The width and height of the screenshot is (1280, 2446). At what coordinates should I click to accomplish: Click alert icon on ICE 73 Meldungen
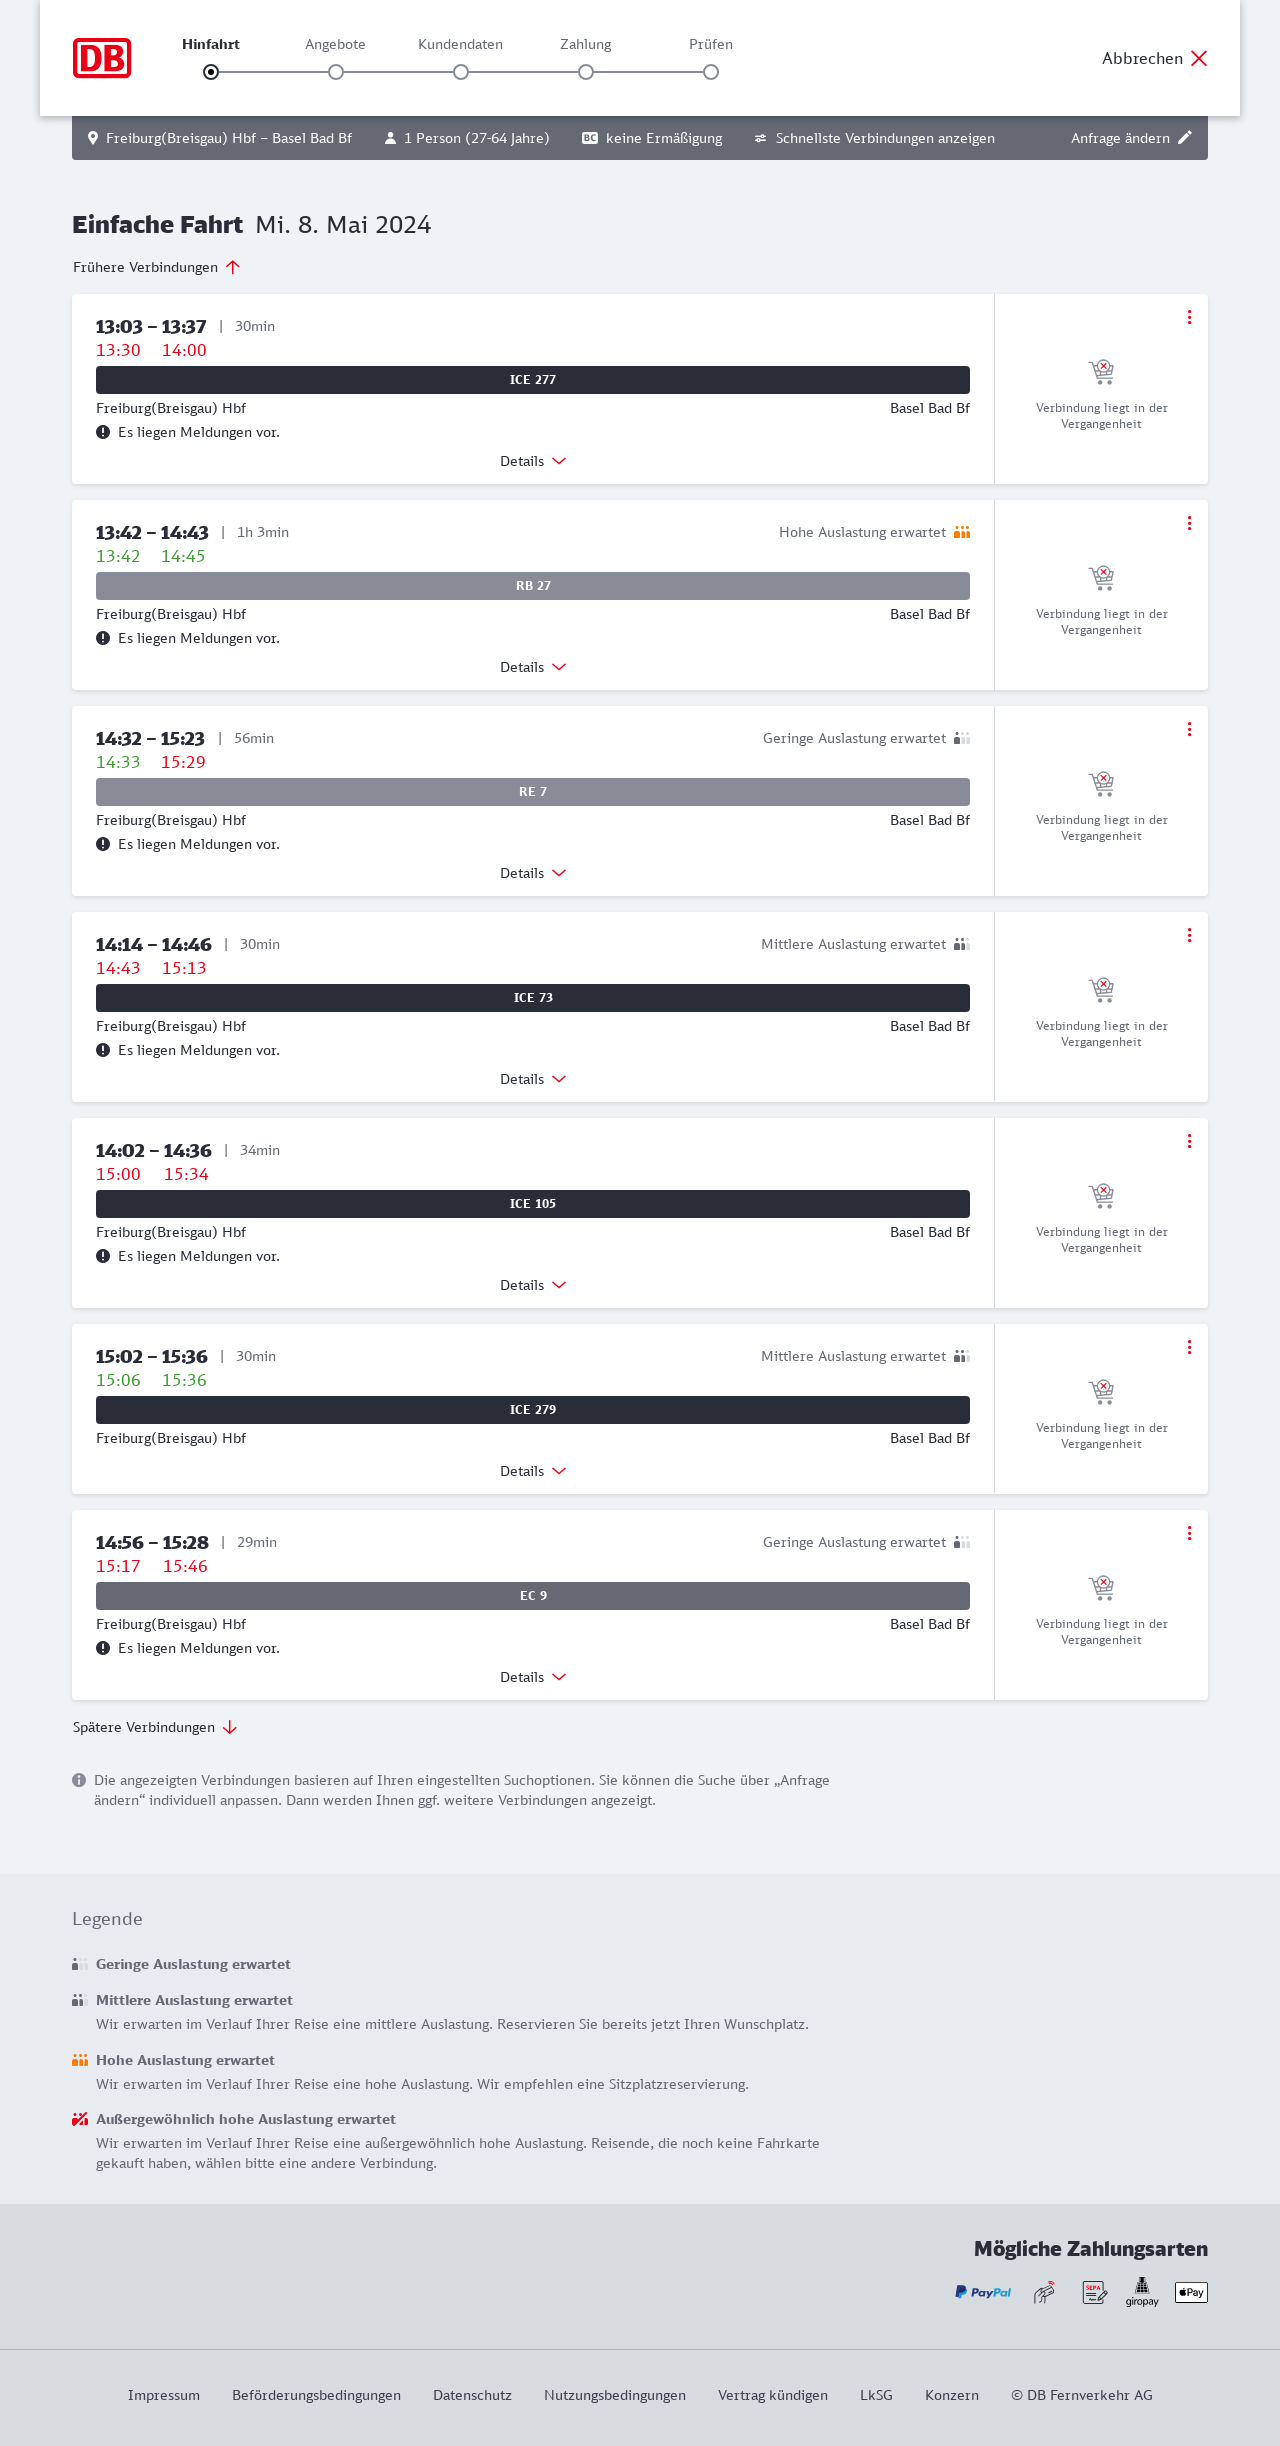pyautogui.click(x=103, y=1050)
